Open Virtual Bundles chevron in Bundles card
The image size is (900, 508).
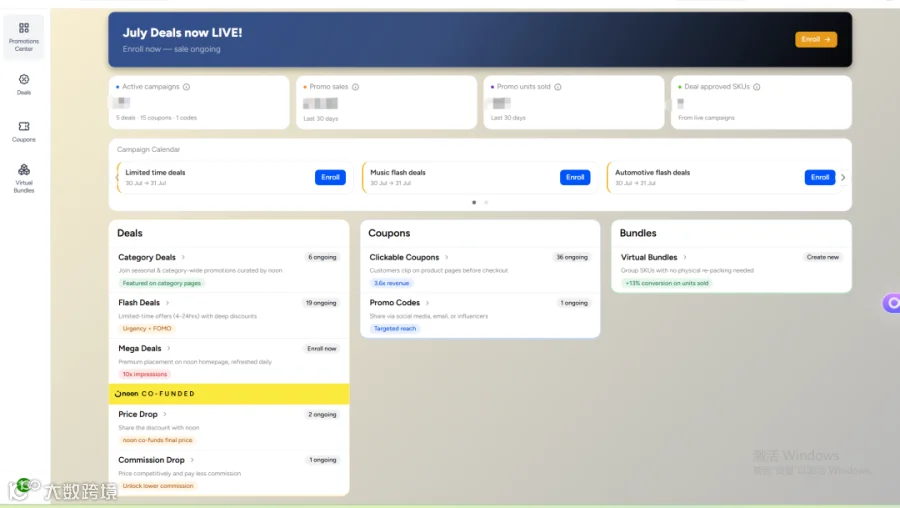pos(685,257)
